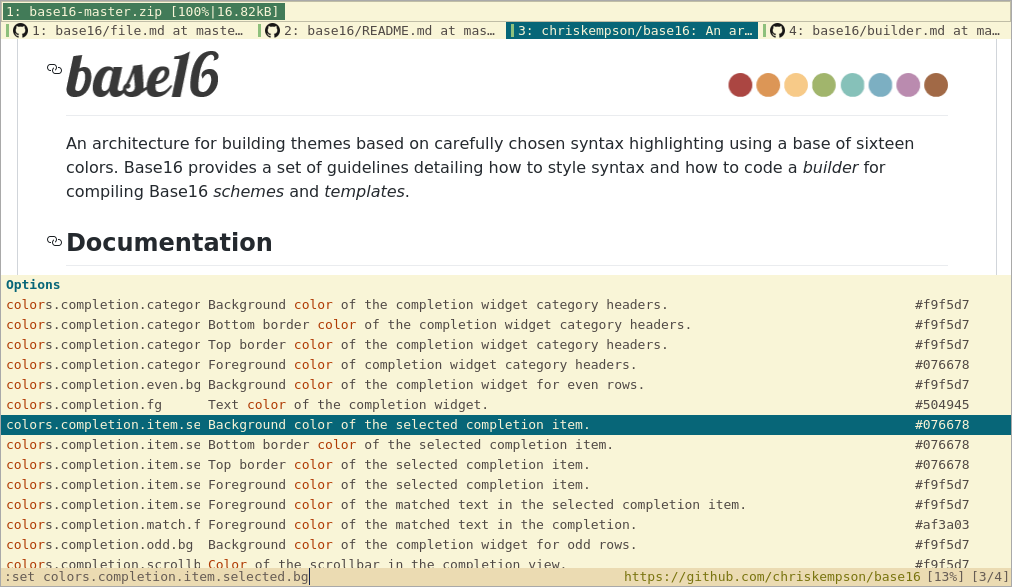Click GitHub favicon on base16/README.md tab
This screenshot has width=1012, height=587.
click(x=272, y=31)
